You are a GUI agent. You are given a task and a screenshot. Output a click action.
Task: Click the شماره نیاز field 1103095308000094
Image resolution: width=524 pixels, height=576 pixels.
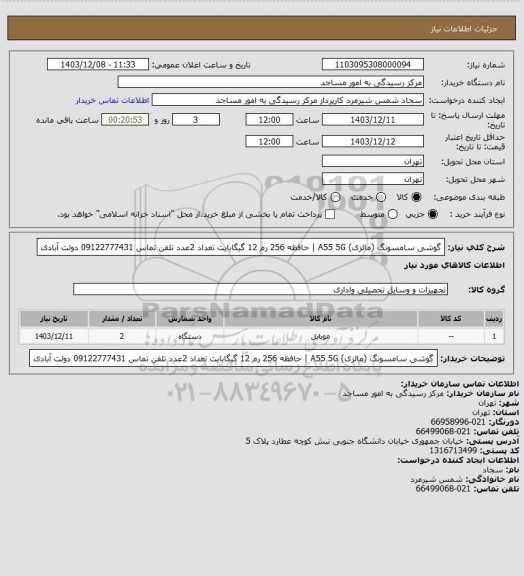[373, 64]
